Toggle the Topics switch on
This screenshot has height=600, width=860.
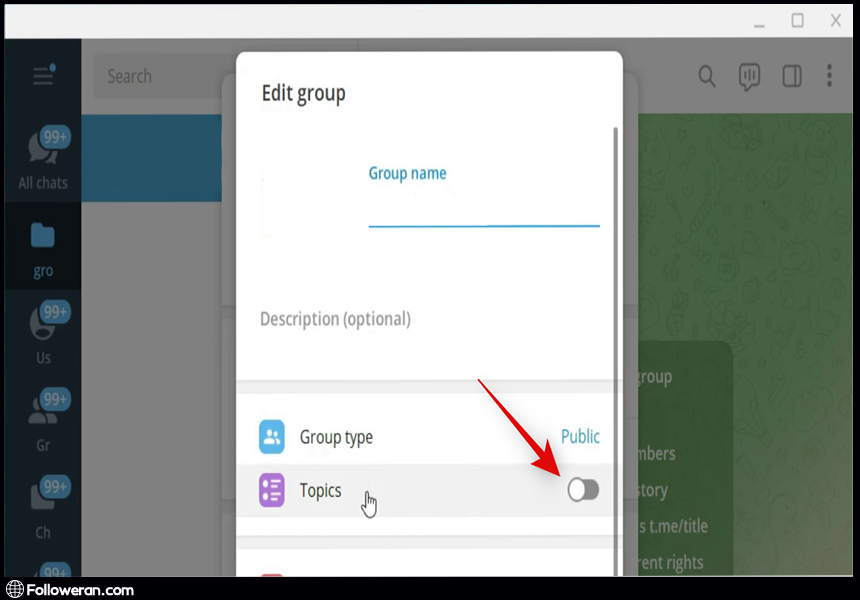[583, 490]
